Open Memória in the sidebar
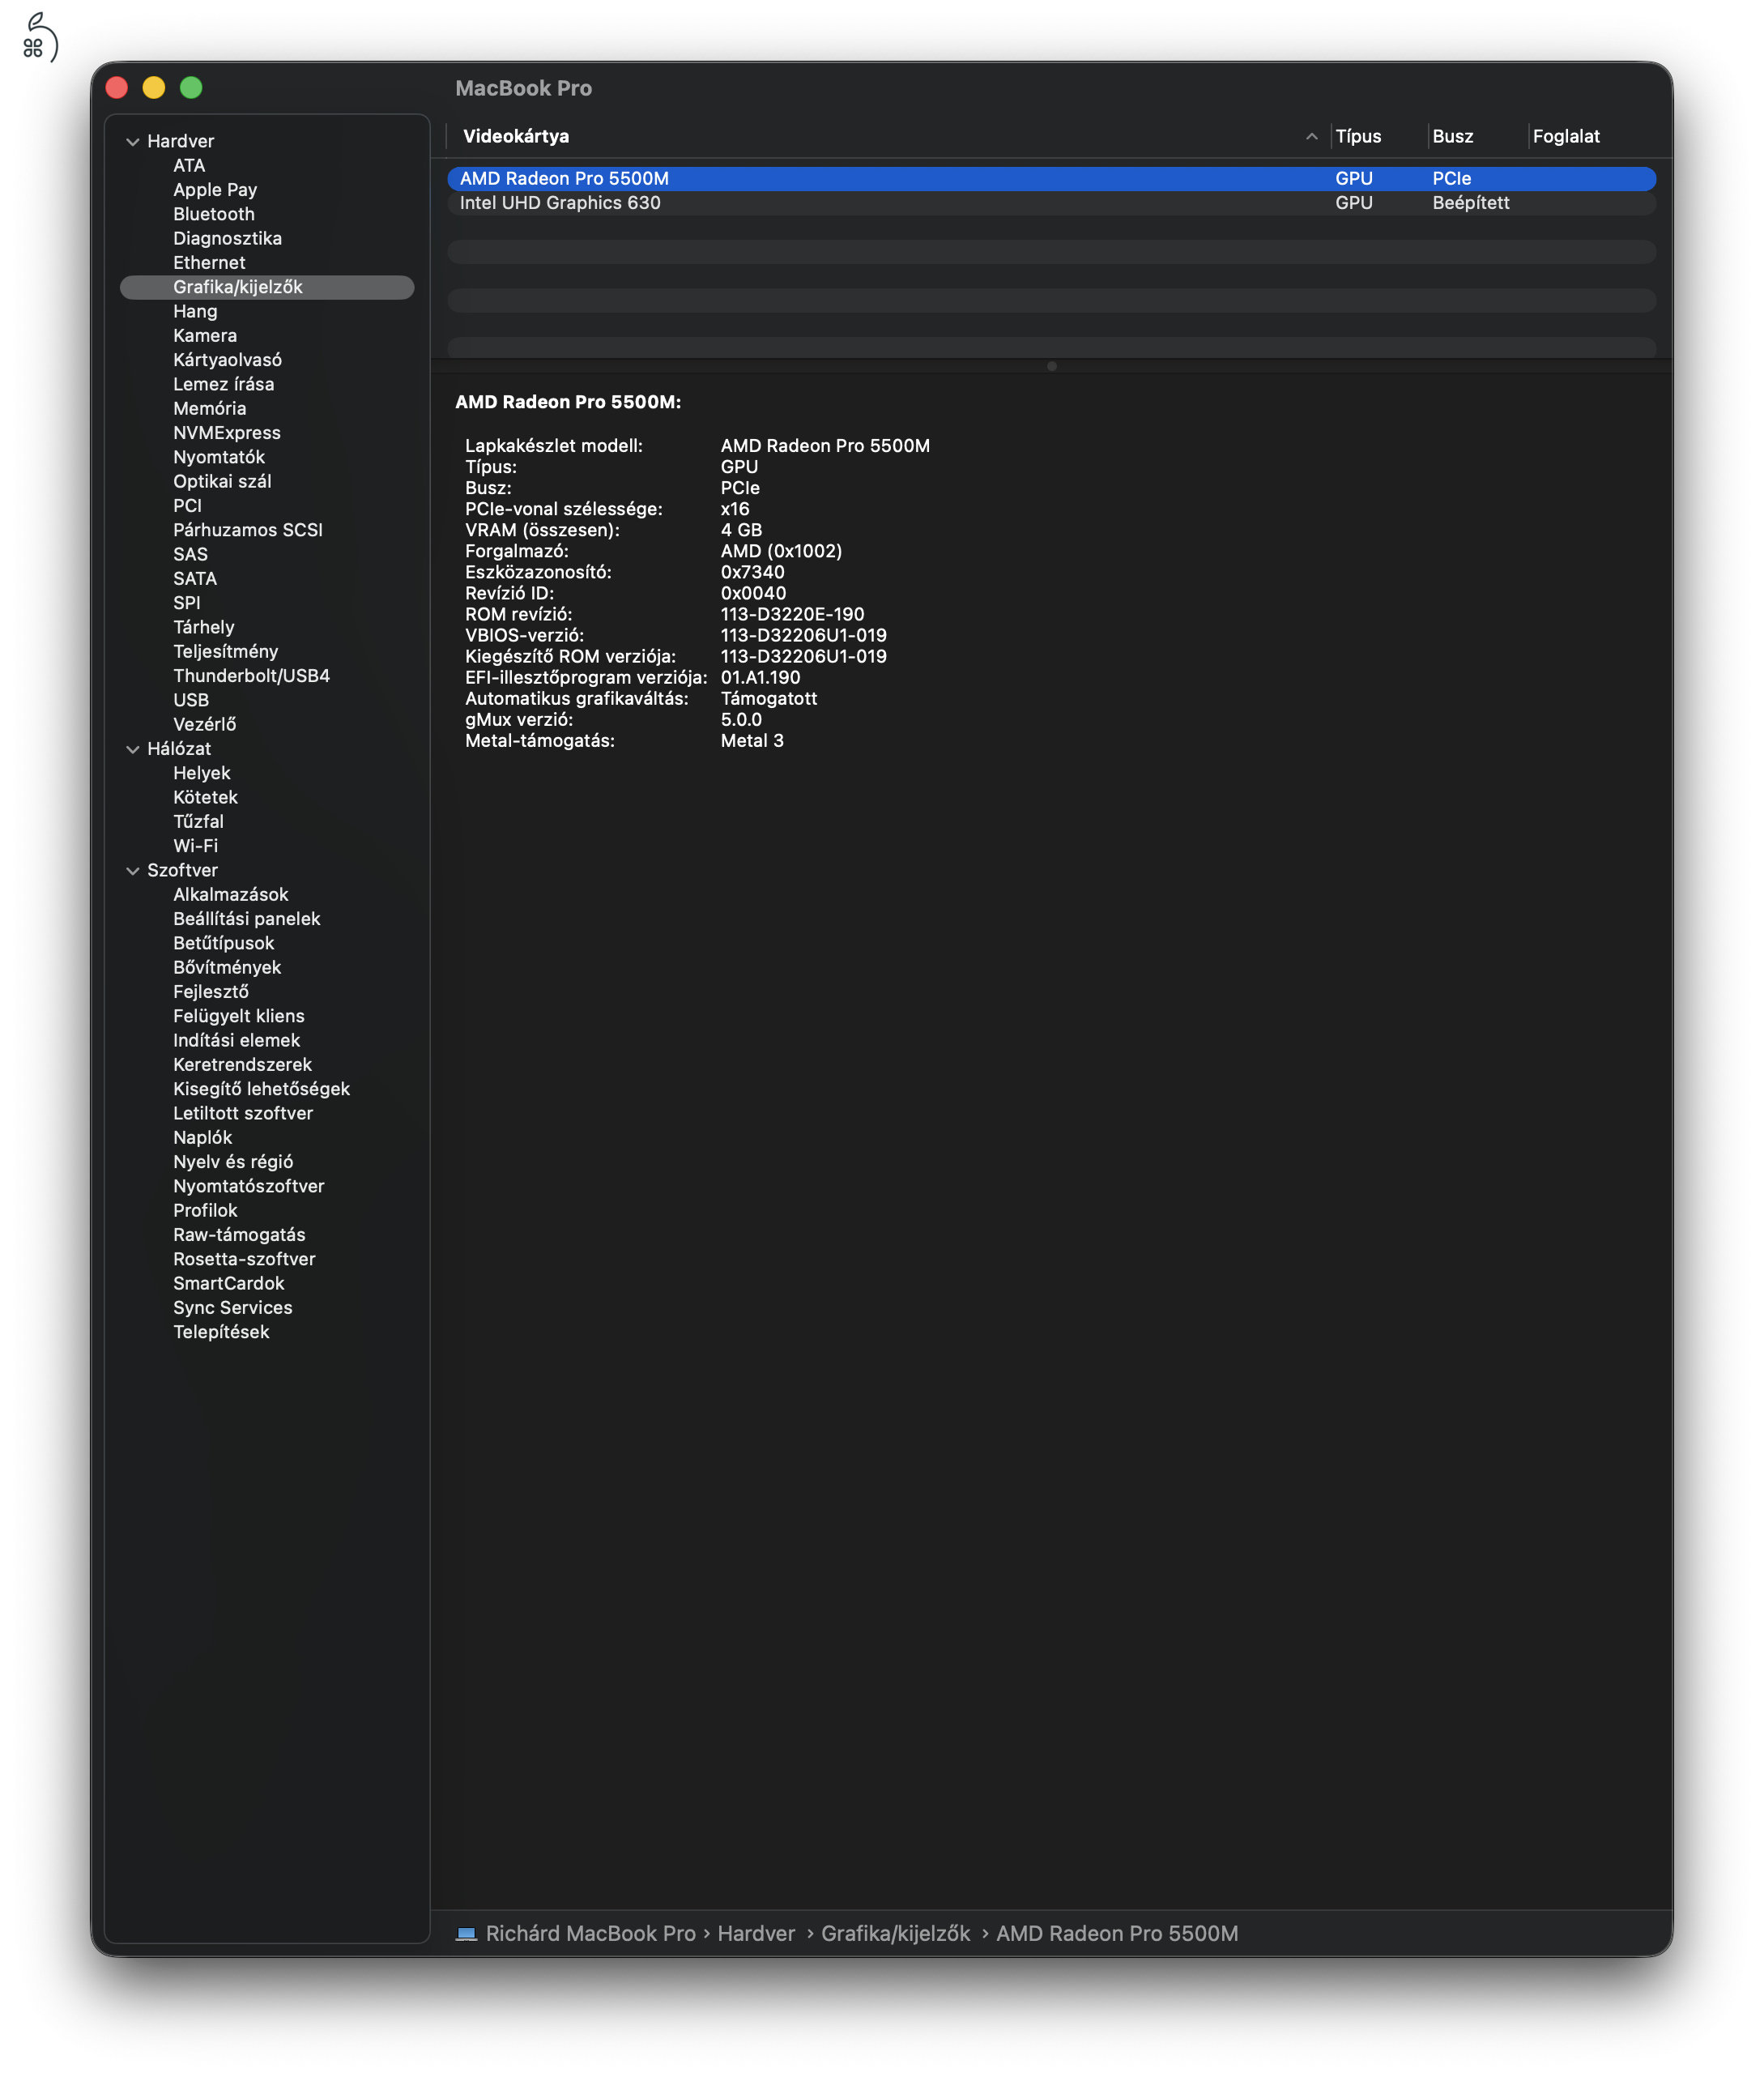Viewport: 1764px width, 2077px height. pyautogui.click(x=209, y=408)
